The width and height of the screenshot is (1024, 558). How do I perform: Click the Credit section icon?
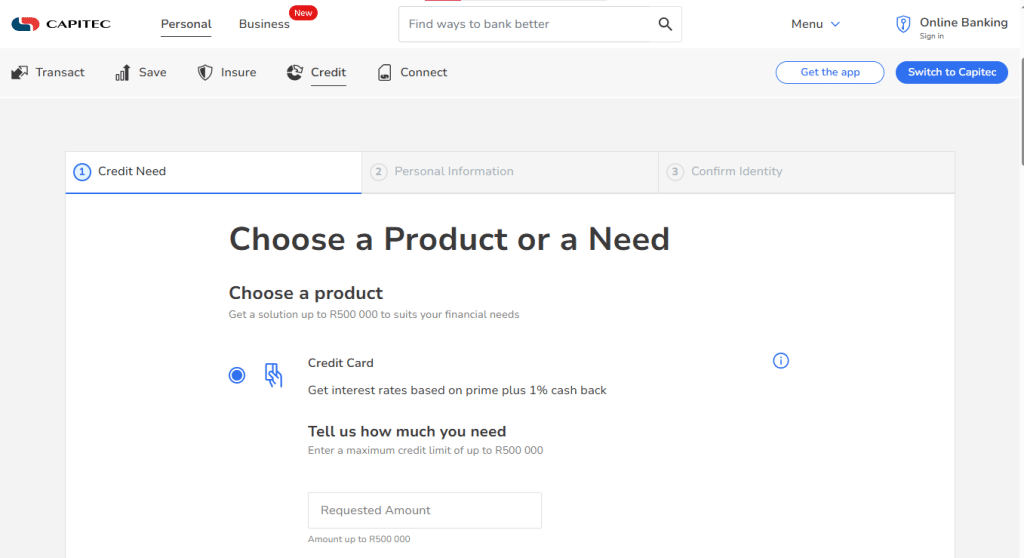[295, 73]
